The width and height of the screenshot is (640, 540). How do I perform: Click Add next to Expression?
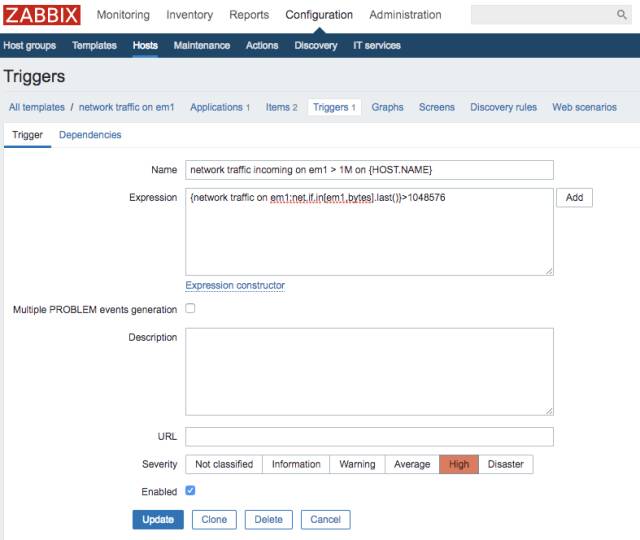click(574, 198)
